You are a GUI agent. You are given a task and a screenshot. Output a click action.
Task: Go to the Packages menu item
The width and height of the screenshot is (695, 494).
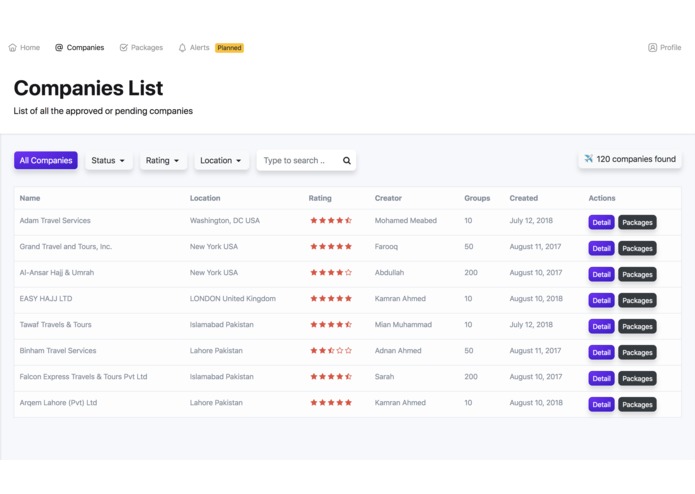click(141, 47)
